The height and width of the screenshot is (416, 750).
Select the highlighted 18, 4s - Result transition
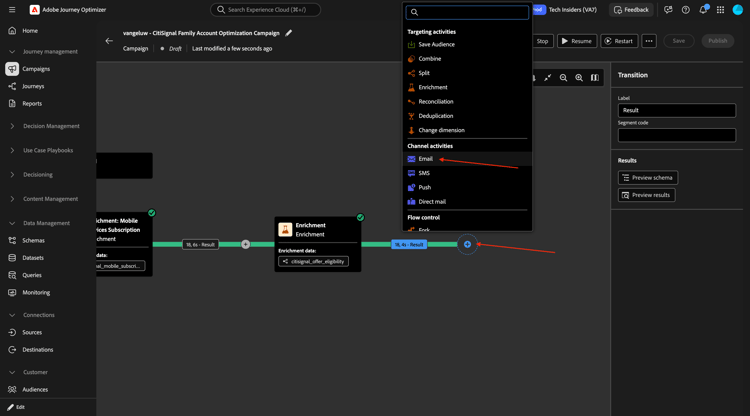coord(409,244)
